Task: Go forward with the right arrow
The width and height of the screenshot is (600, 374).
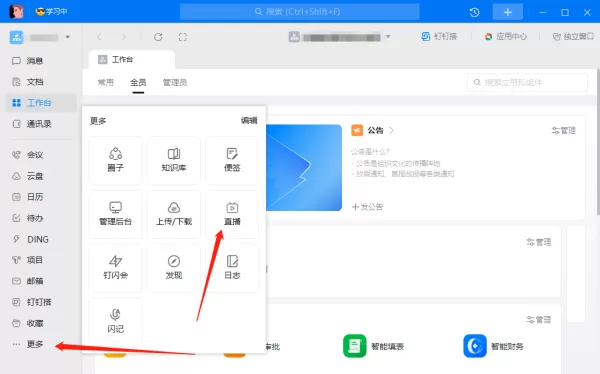Action: tap(123, 37)
